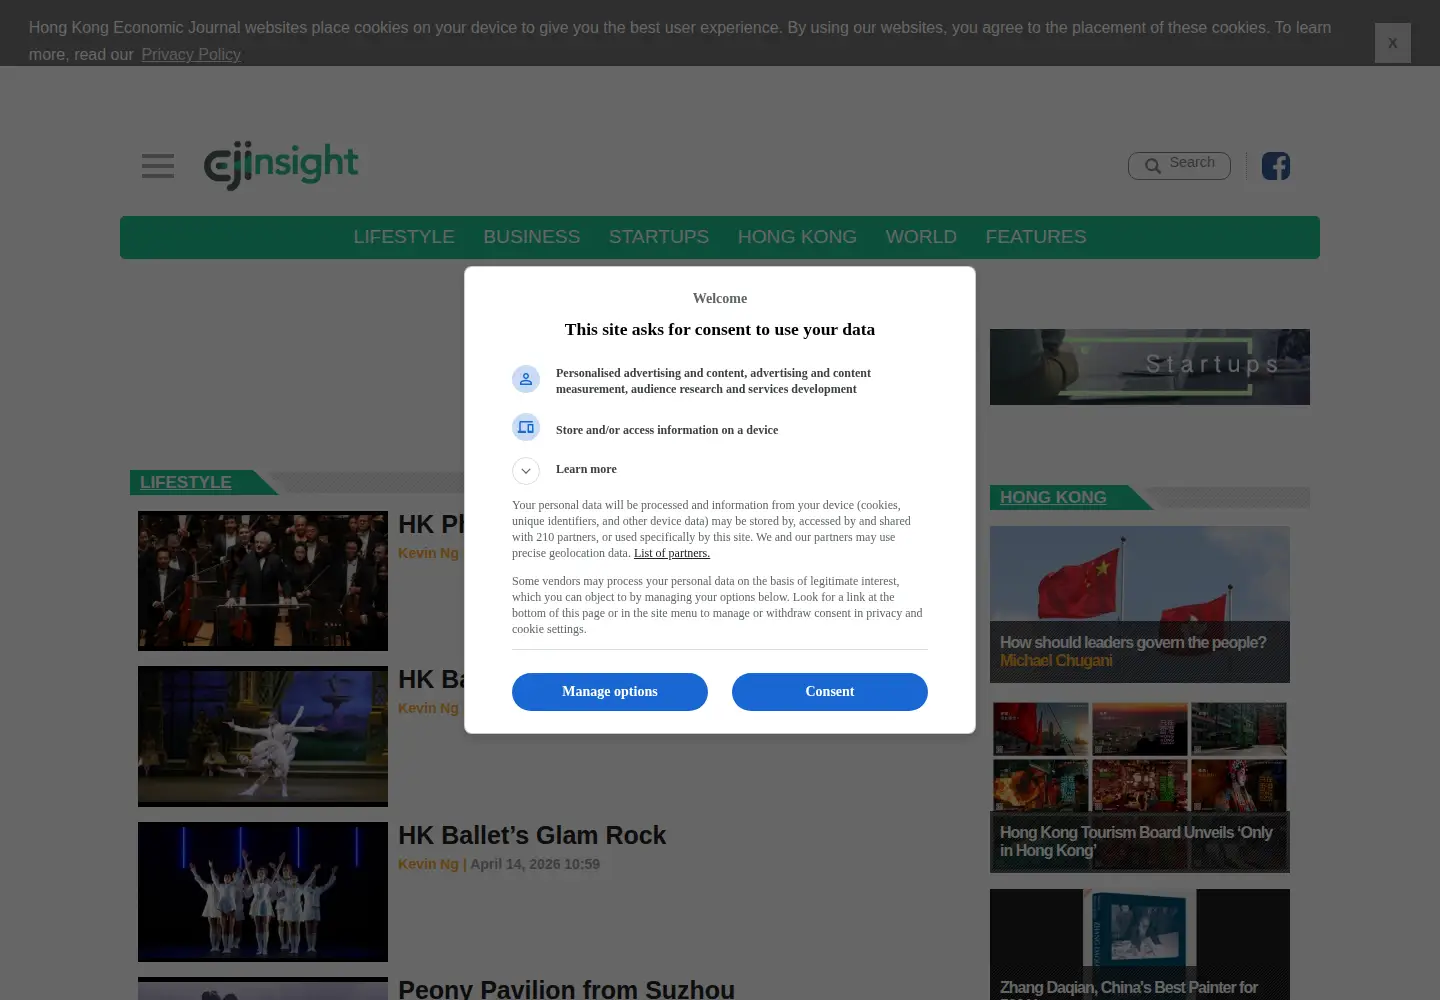The image size is (1440, 1000).
Task: Open the HONG KONG section heading
Action: coord(1053,497)
